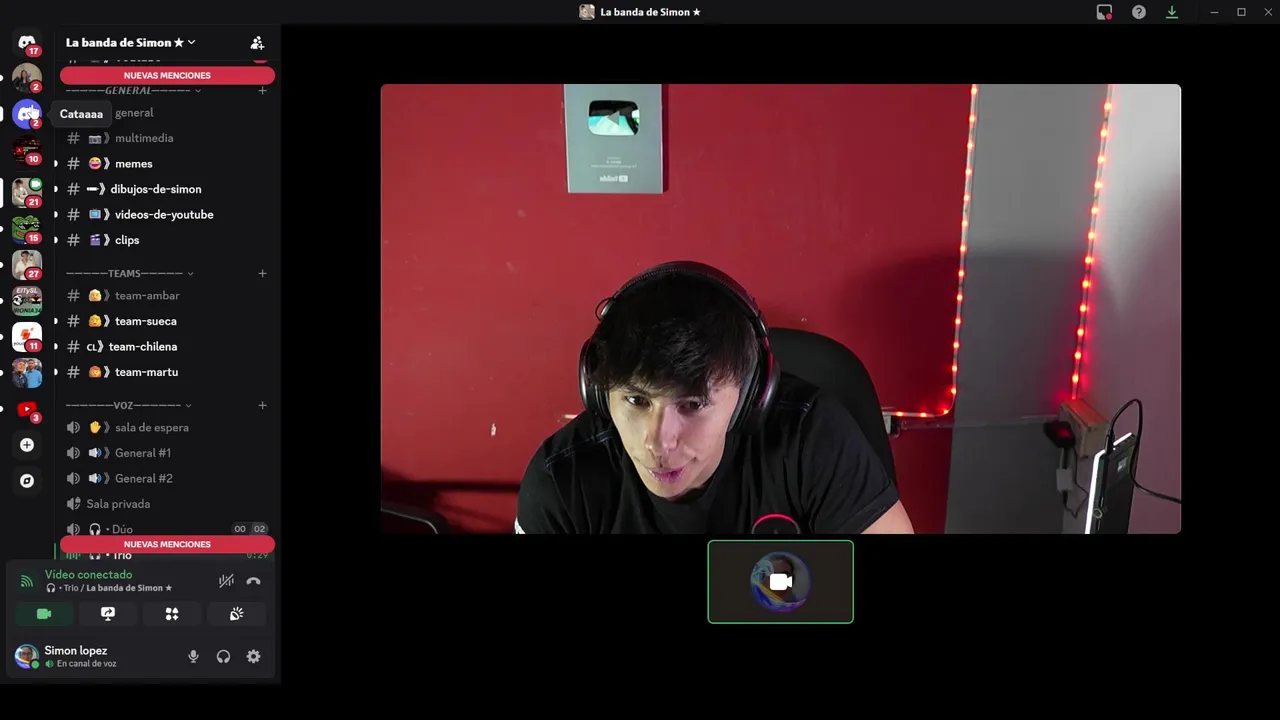
Task: Open the Pepe frog server icon
Action: coord(27,229)
